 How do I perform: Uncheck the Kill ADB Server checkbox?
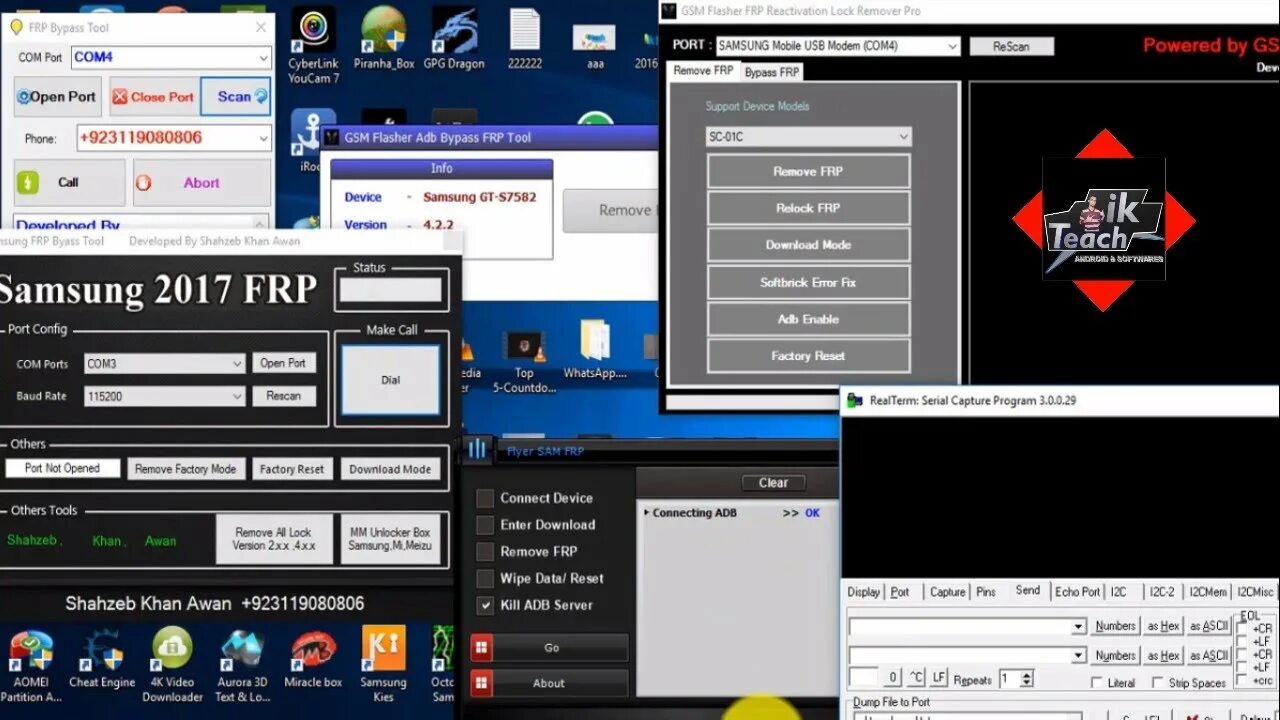click(x=485, y=605)
